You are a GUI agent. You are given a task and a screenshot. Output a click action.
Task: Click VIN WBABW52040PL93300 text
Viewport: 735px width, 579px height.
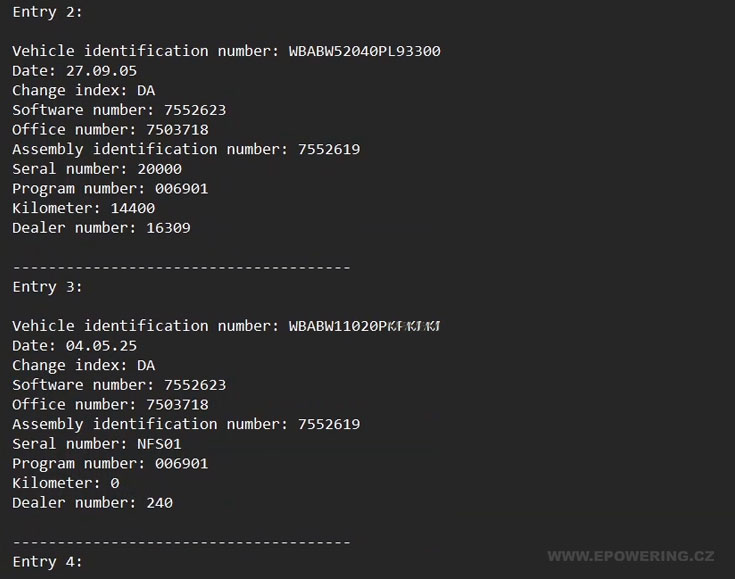tap(364, 51)
